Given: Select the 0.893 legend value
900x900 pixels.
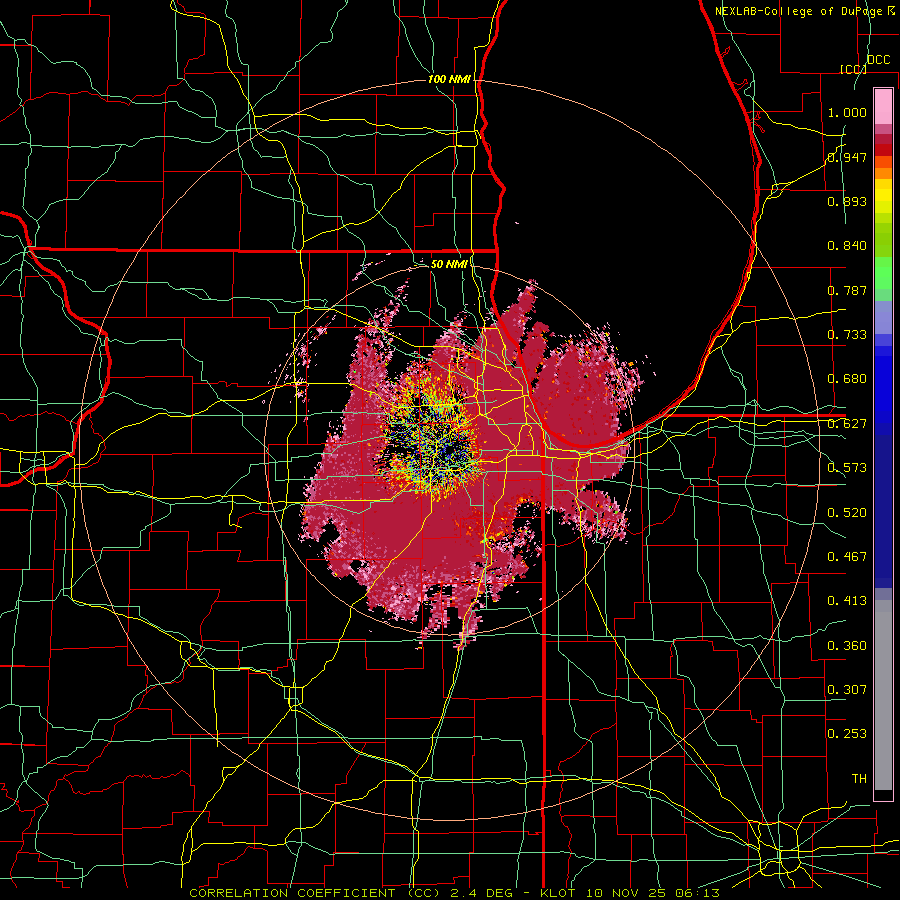Looking at the screenshot, I should click(847, 201).
